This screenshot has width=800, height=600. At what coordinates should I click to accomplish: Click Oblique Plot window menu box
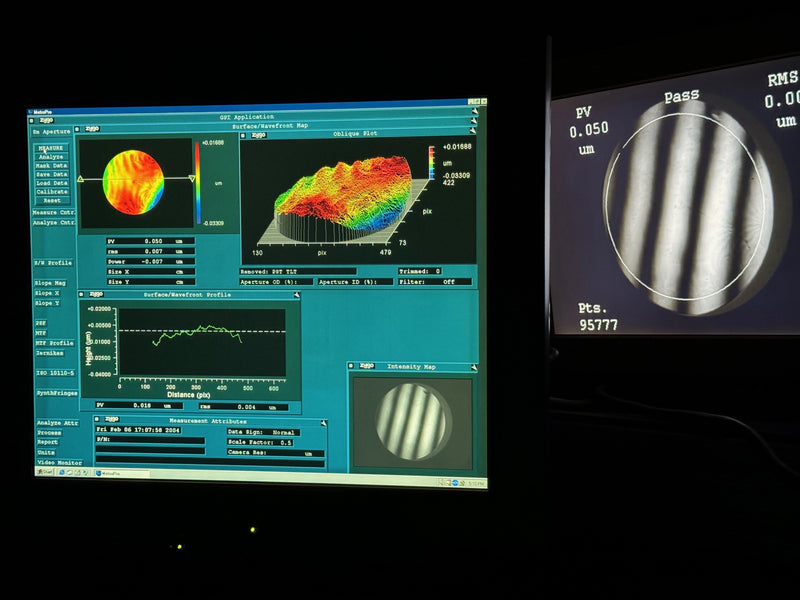[243, 136]
